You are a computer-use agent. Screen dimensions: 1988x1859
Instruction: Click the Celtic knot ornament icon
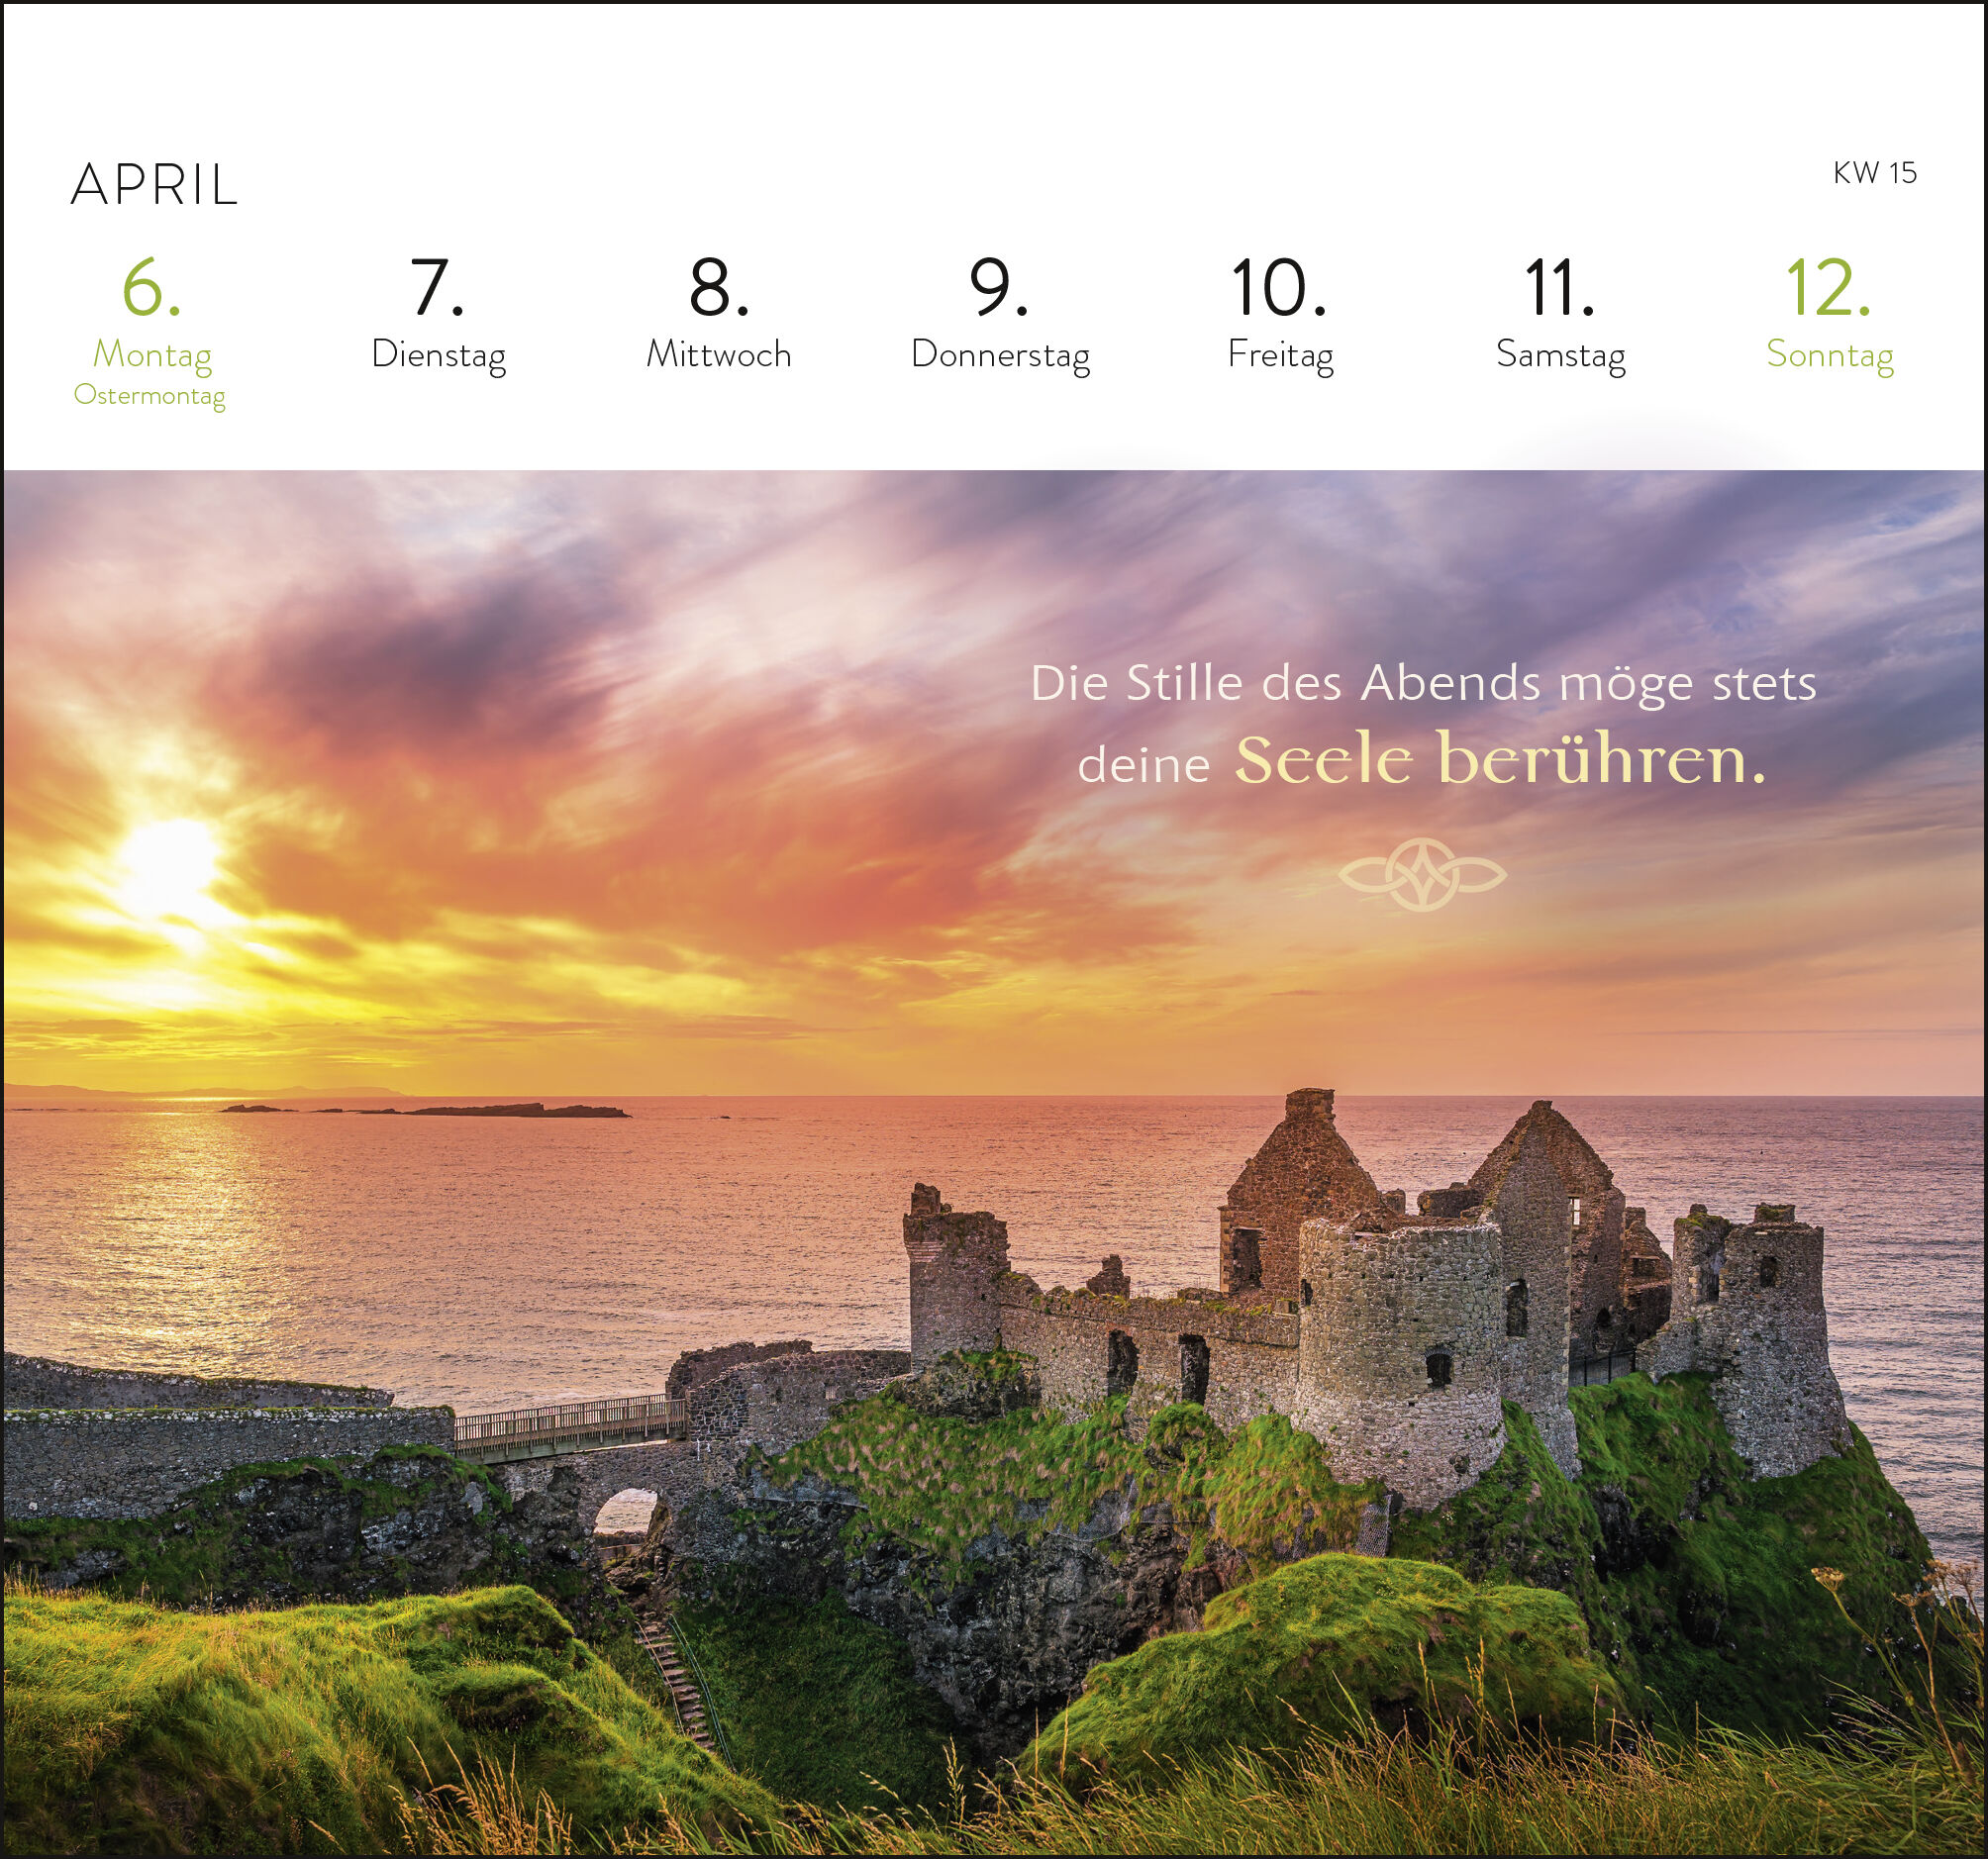point(1422,875)
